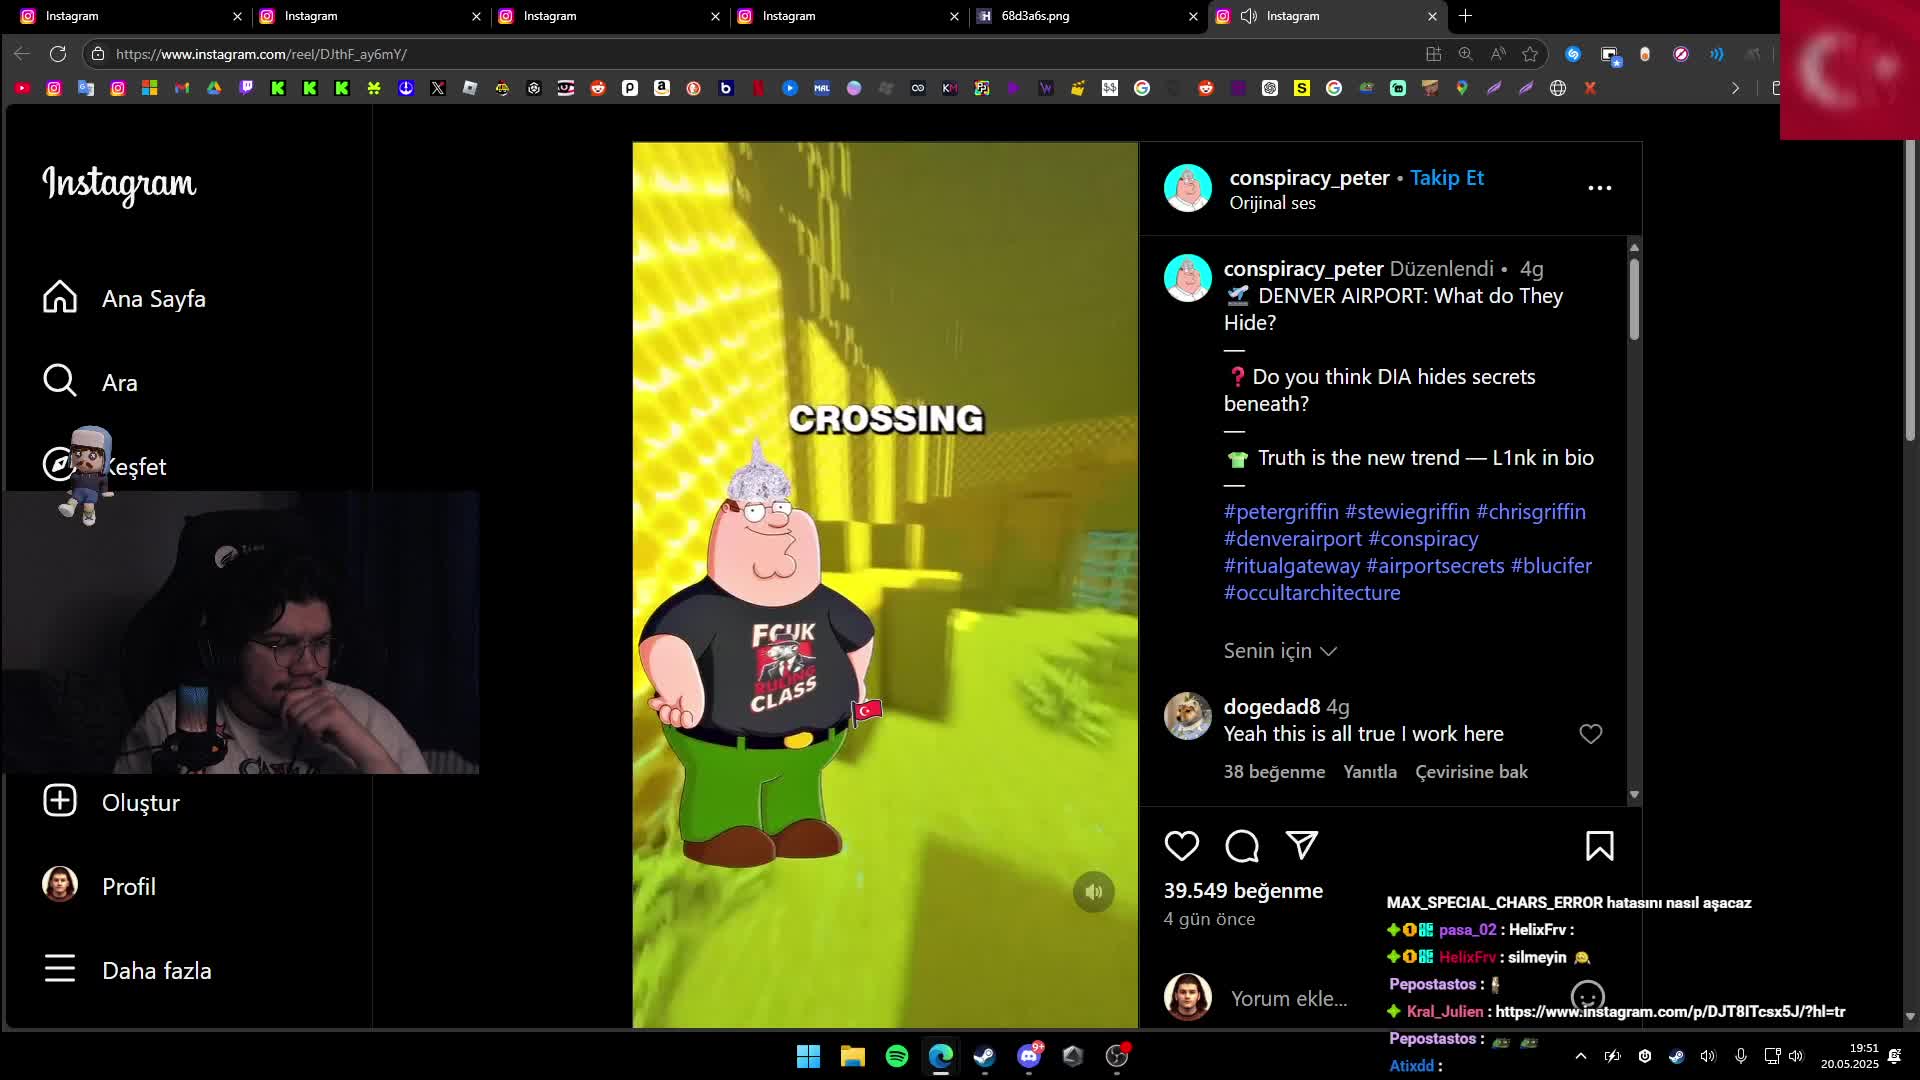Open YouTube bookmark in bookmarks bar
The width and height of the screenshot is (1920, 1080).
point(22,88)
